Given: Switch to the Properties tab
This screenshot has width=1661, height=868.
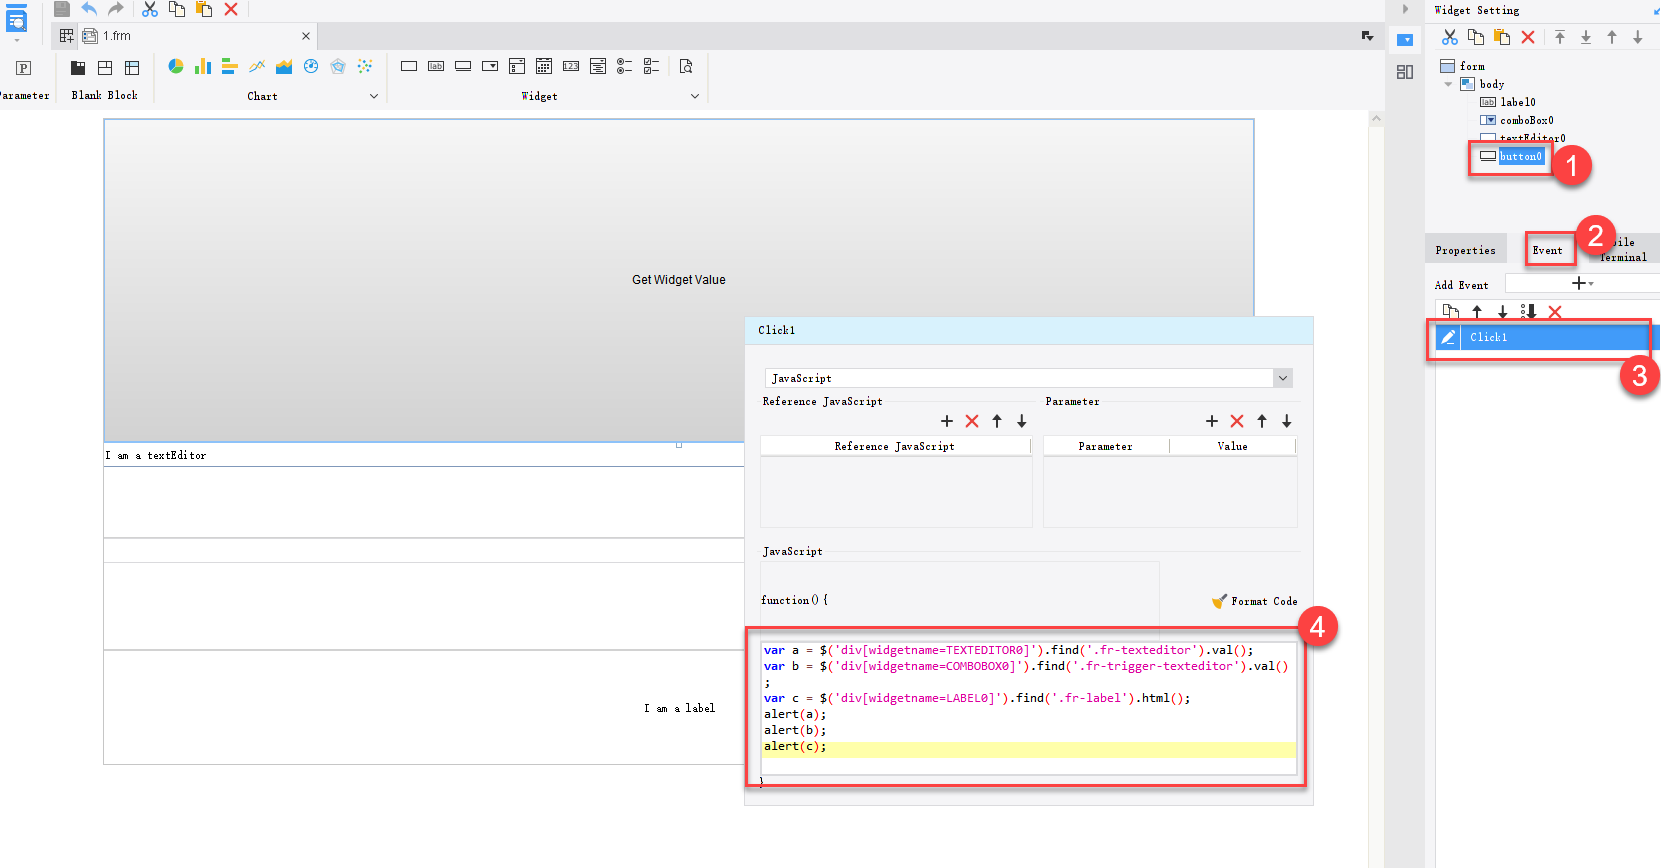Looking at the screenshot, I should [1466, 251].
